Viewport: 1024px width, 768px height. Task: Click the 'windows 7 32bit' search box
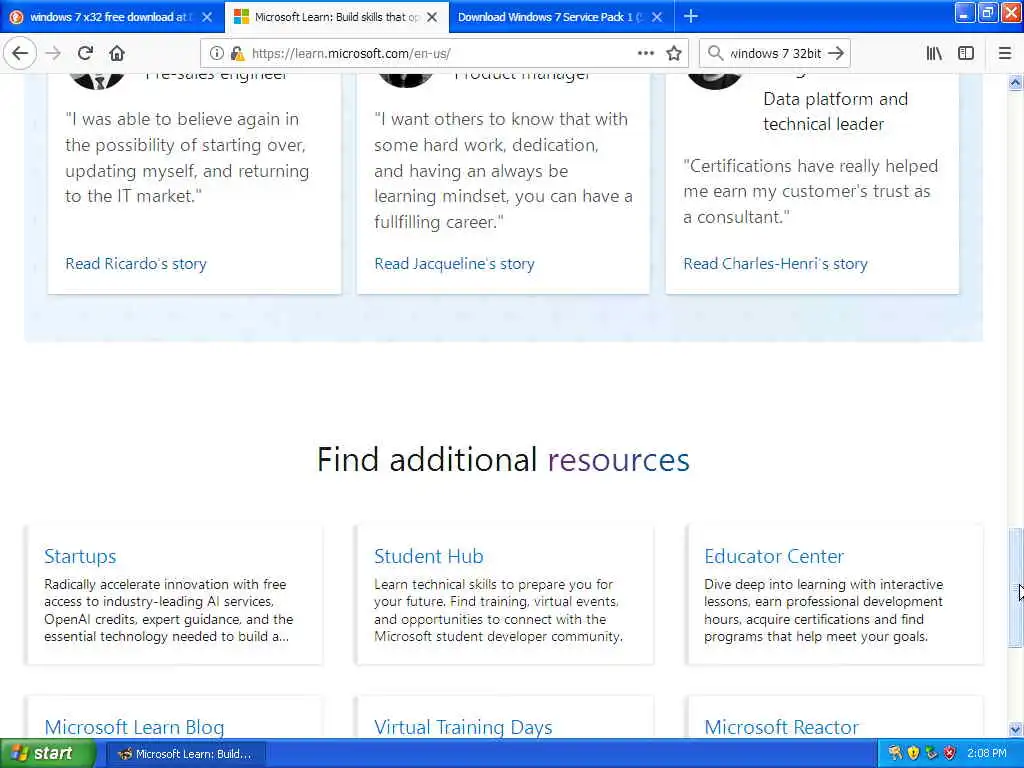(775, 54)
